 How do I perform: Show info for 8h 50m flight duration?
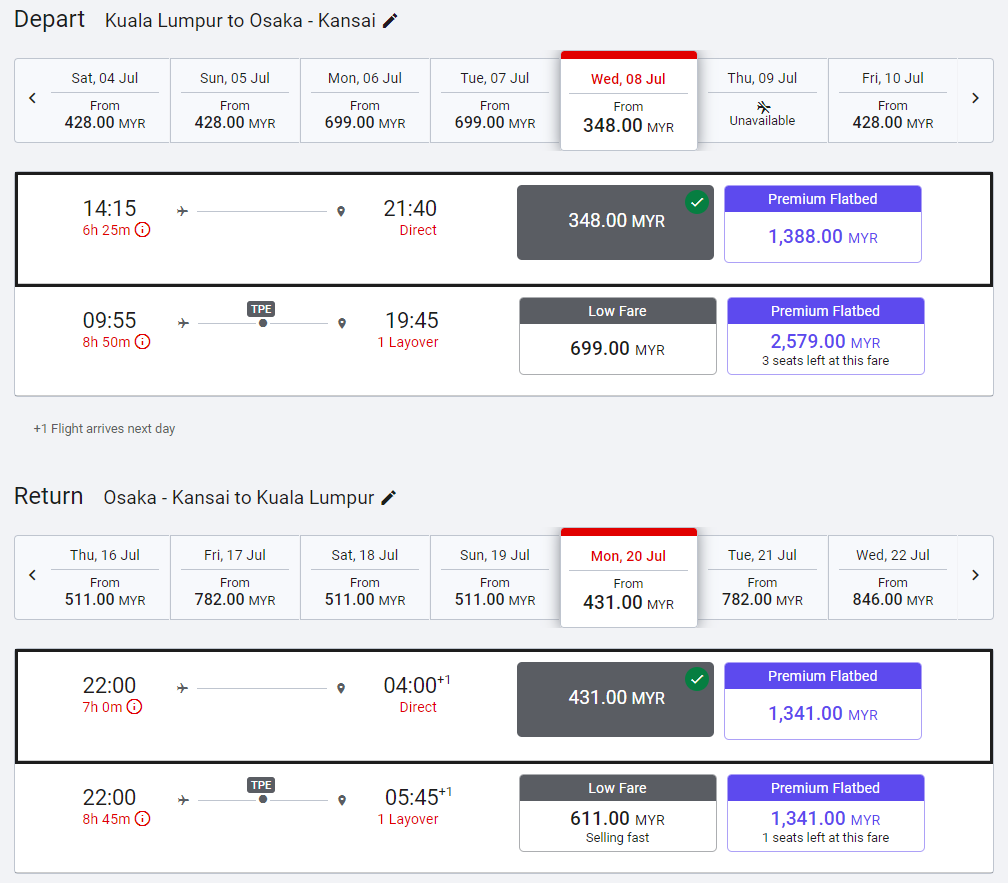coord(142,342)
